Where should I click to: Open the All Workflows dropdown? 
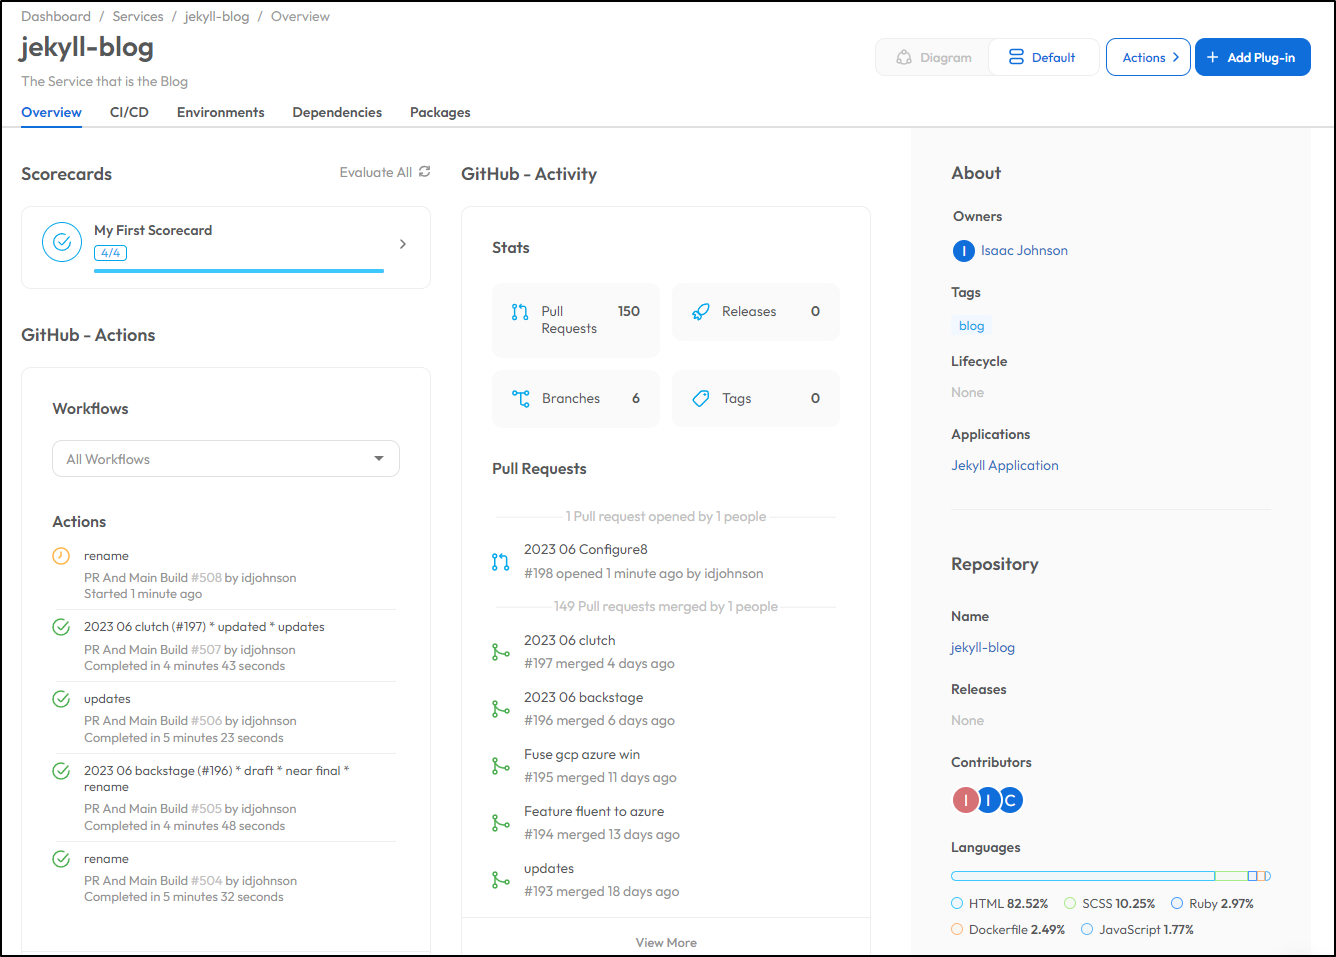click(226, 459)
